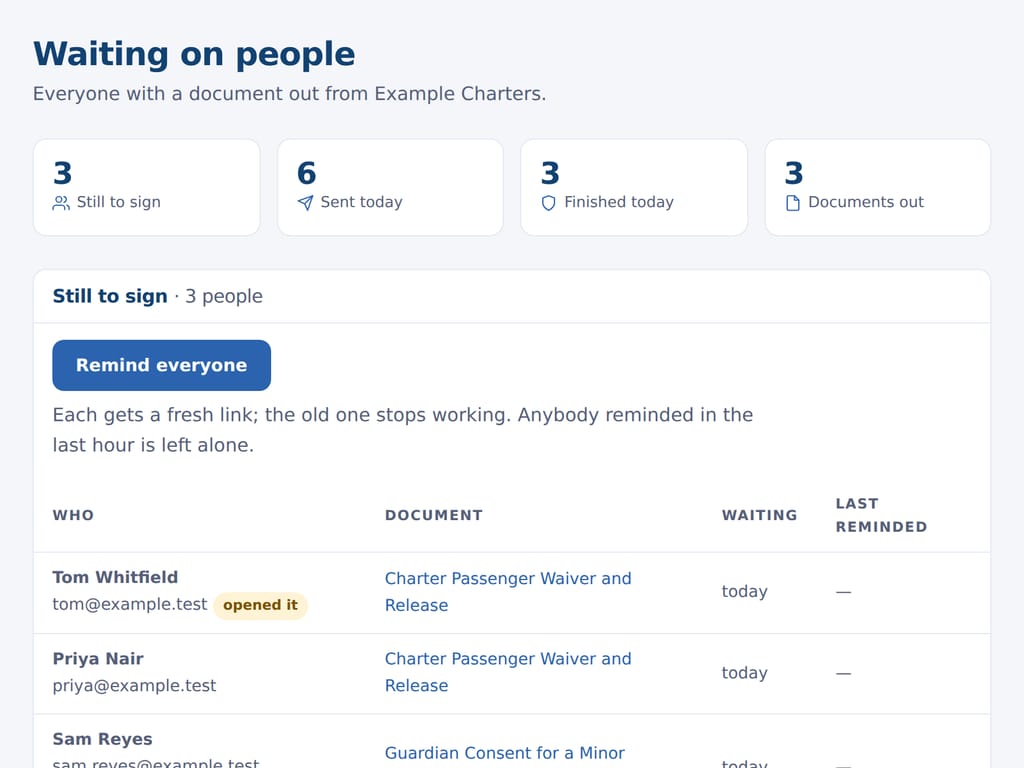1024x768 pixels.
Task: Click 'today' in Priya Nair's row
Action: (744, 673)
